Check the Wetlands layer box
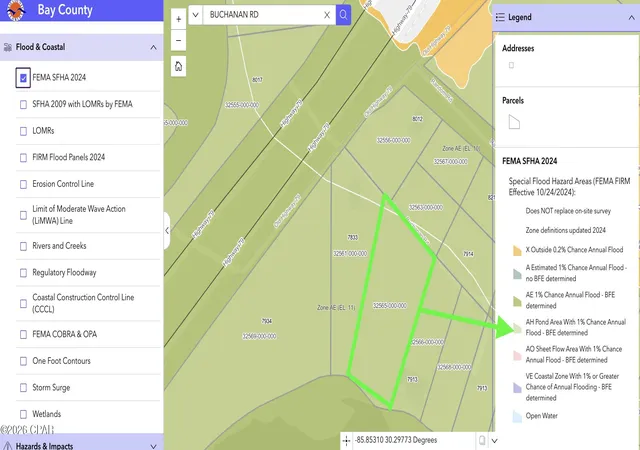 pos(23,414)
